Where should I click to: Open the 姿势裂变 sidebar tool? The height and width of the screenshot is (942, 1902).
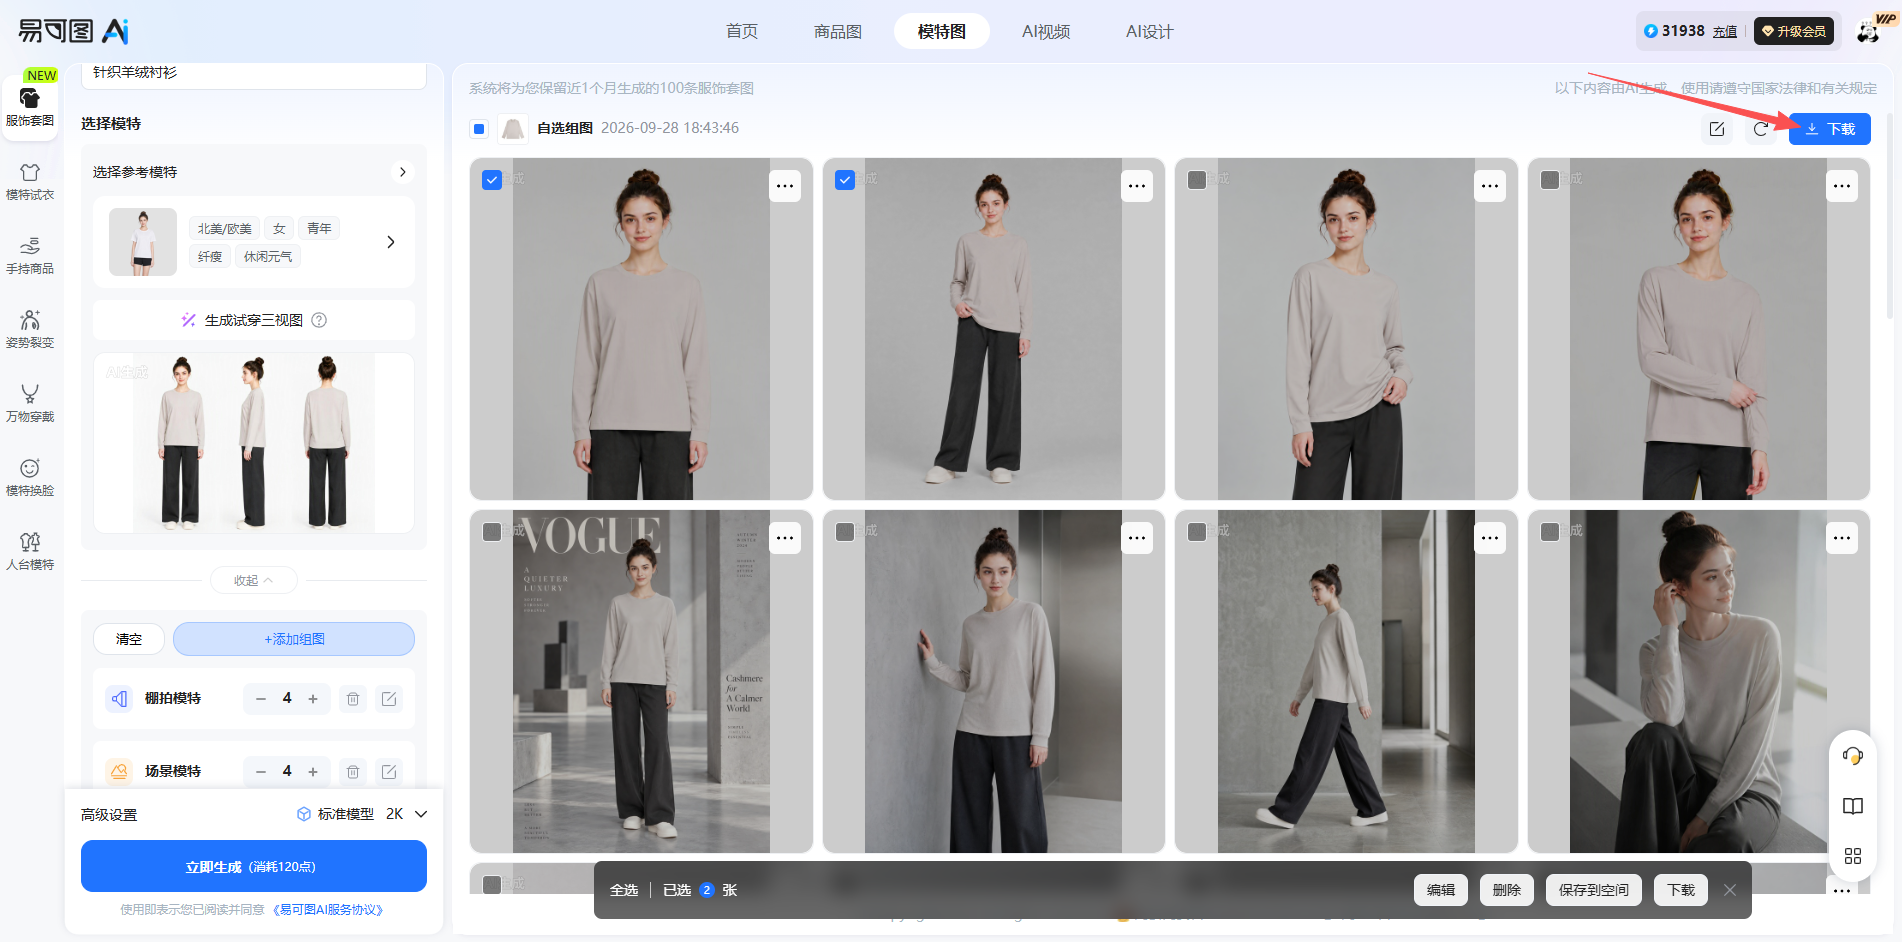pyautogui.click(x=30, y=330)
